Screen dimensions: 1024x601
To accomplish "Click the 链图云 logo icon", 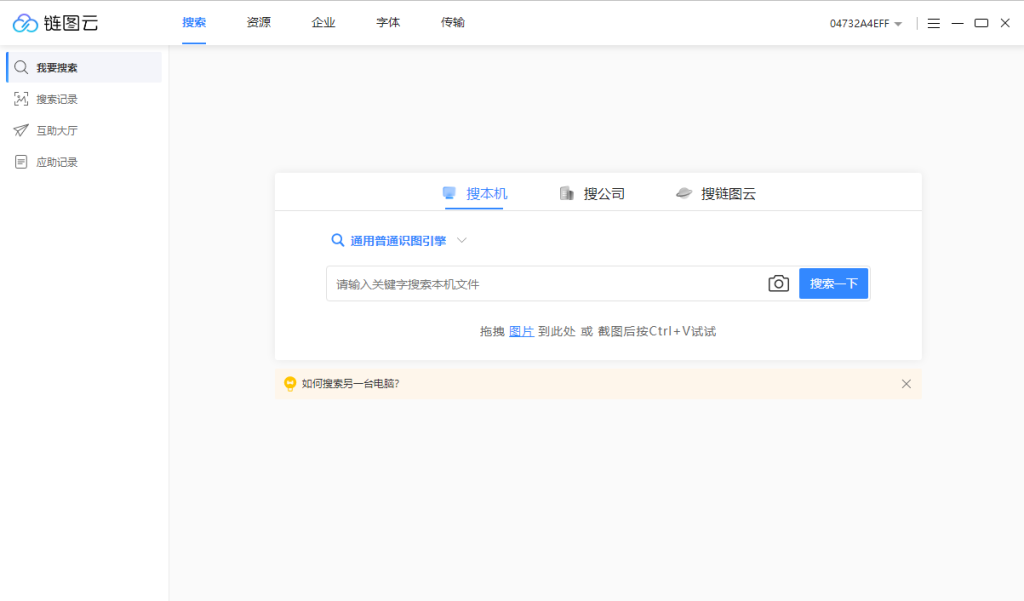I will 22,22.
